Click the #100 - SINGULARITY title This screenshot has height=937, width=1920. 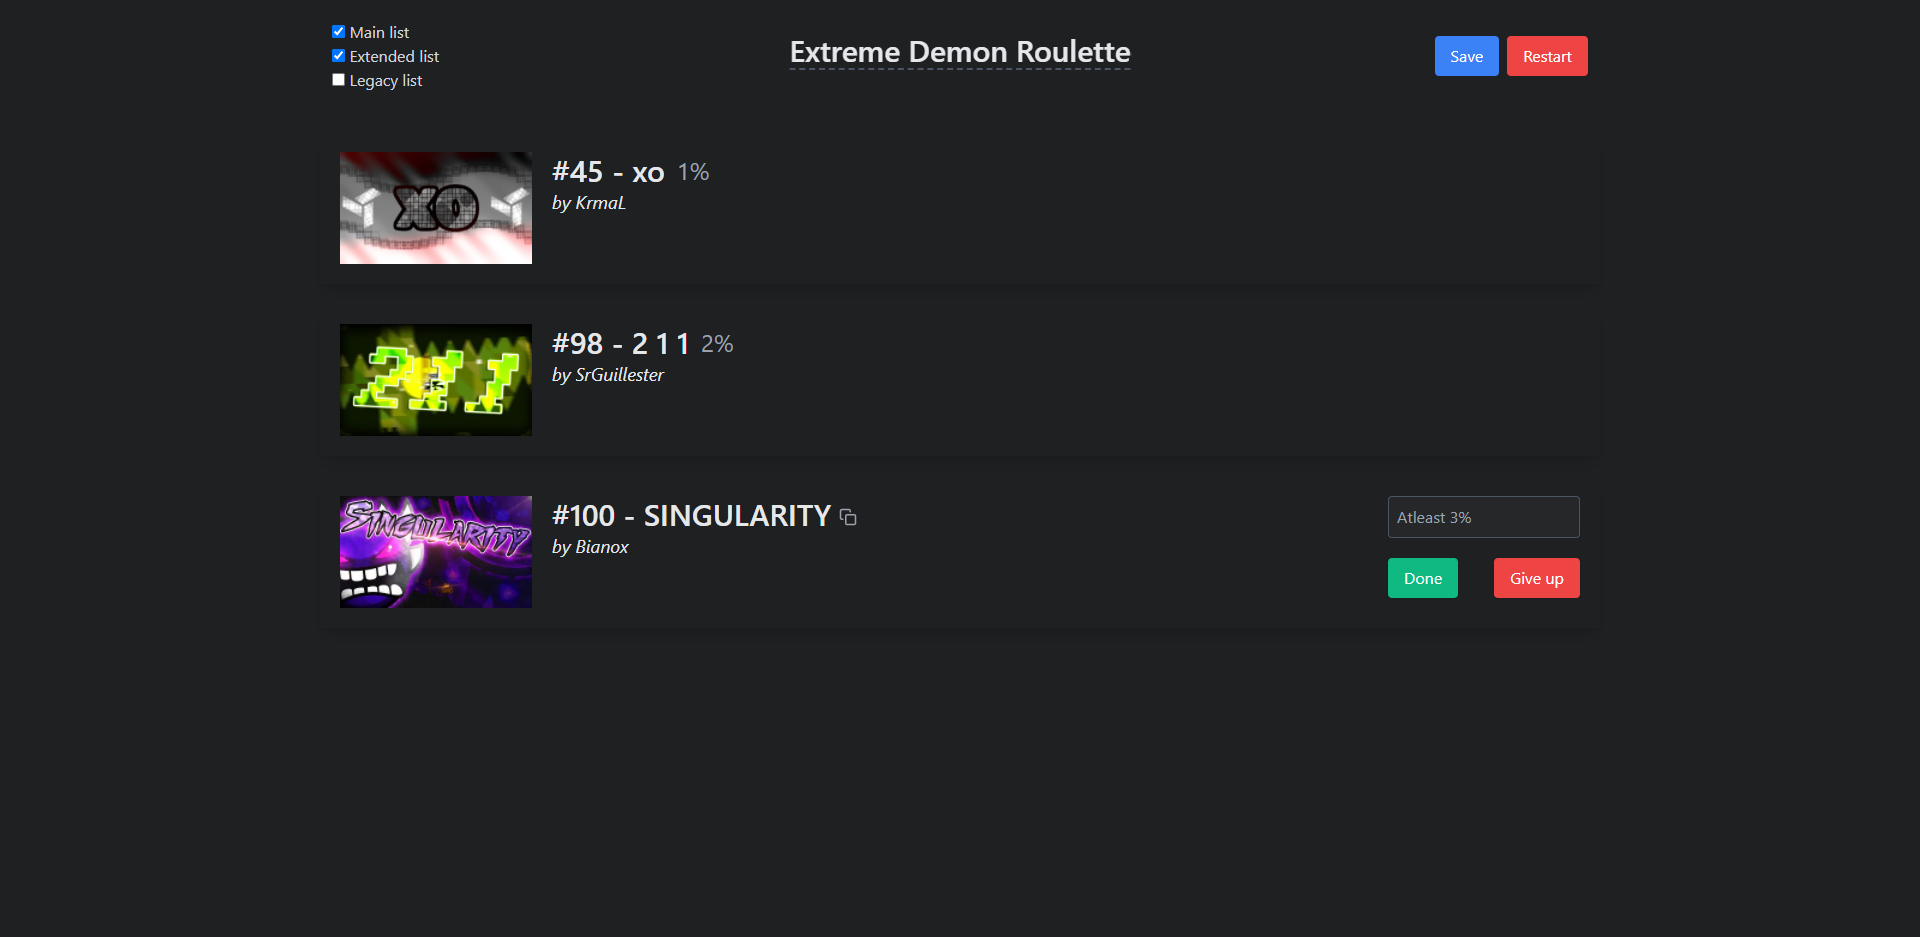pyautogui.click(x=691, y=516)
